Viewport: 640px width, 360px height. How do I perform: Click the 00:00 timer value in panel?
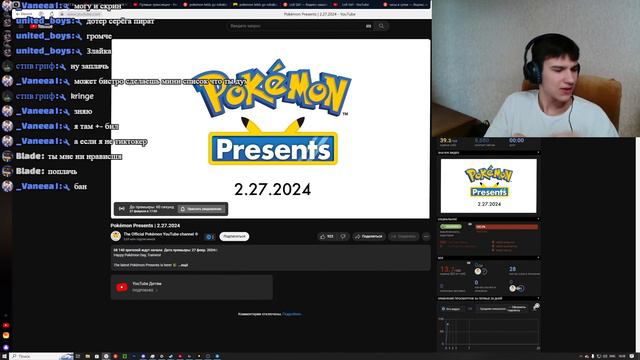pyautogui.click(x=516, y=140)
